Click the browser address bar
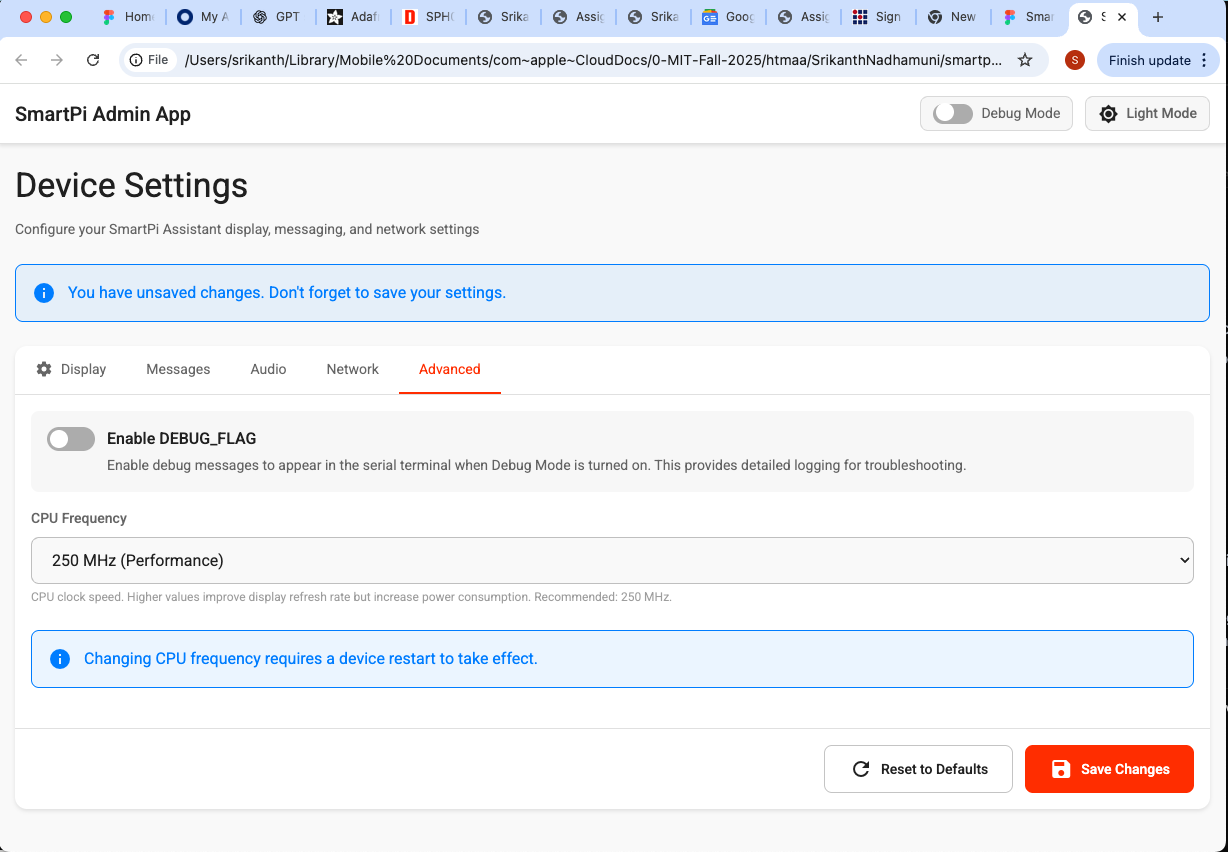 [600, 60]
